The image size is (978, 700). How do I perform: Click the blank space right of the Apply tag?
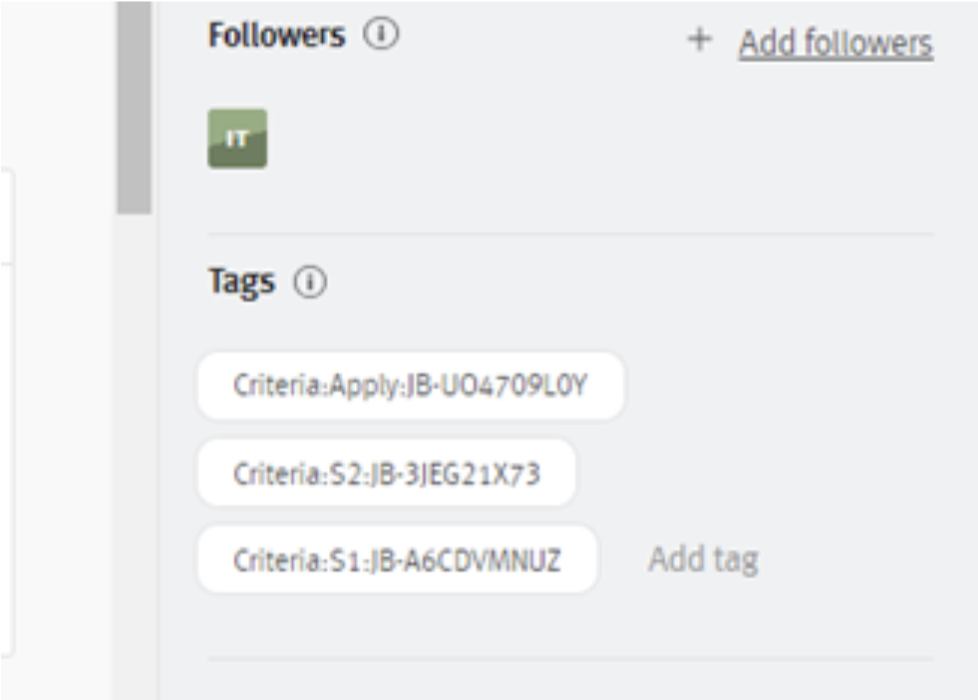click(x=780, y=386)
